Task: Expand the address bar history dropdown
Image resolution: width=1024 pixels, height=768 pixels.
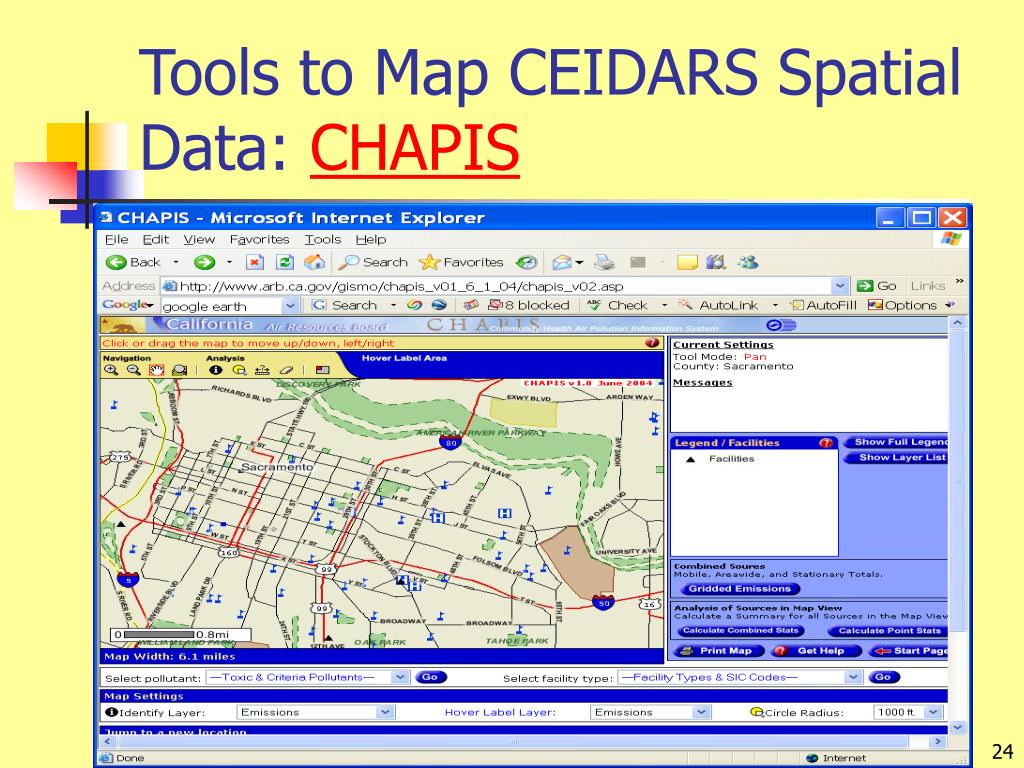Action: tap(840, 285)
